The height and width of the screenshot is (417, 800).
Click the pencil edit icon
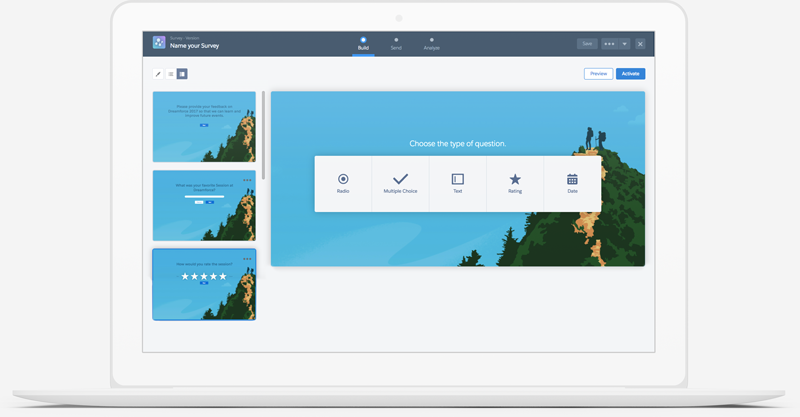[x=158, y=74]
